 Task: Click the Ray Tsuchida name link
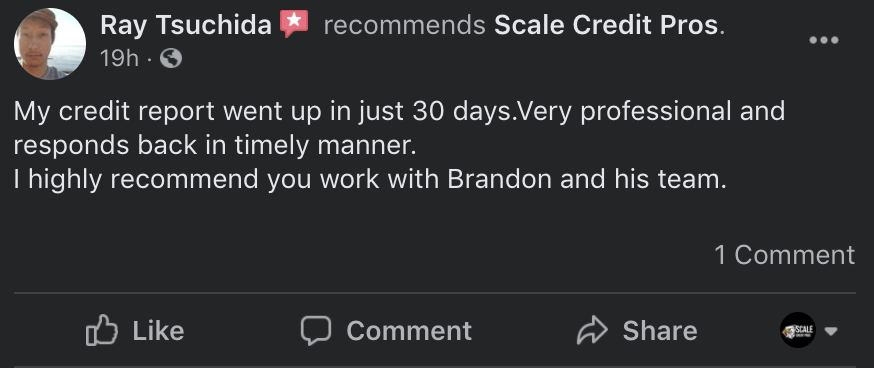(186, 25)
